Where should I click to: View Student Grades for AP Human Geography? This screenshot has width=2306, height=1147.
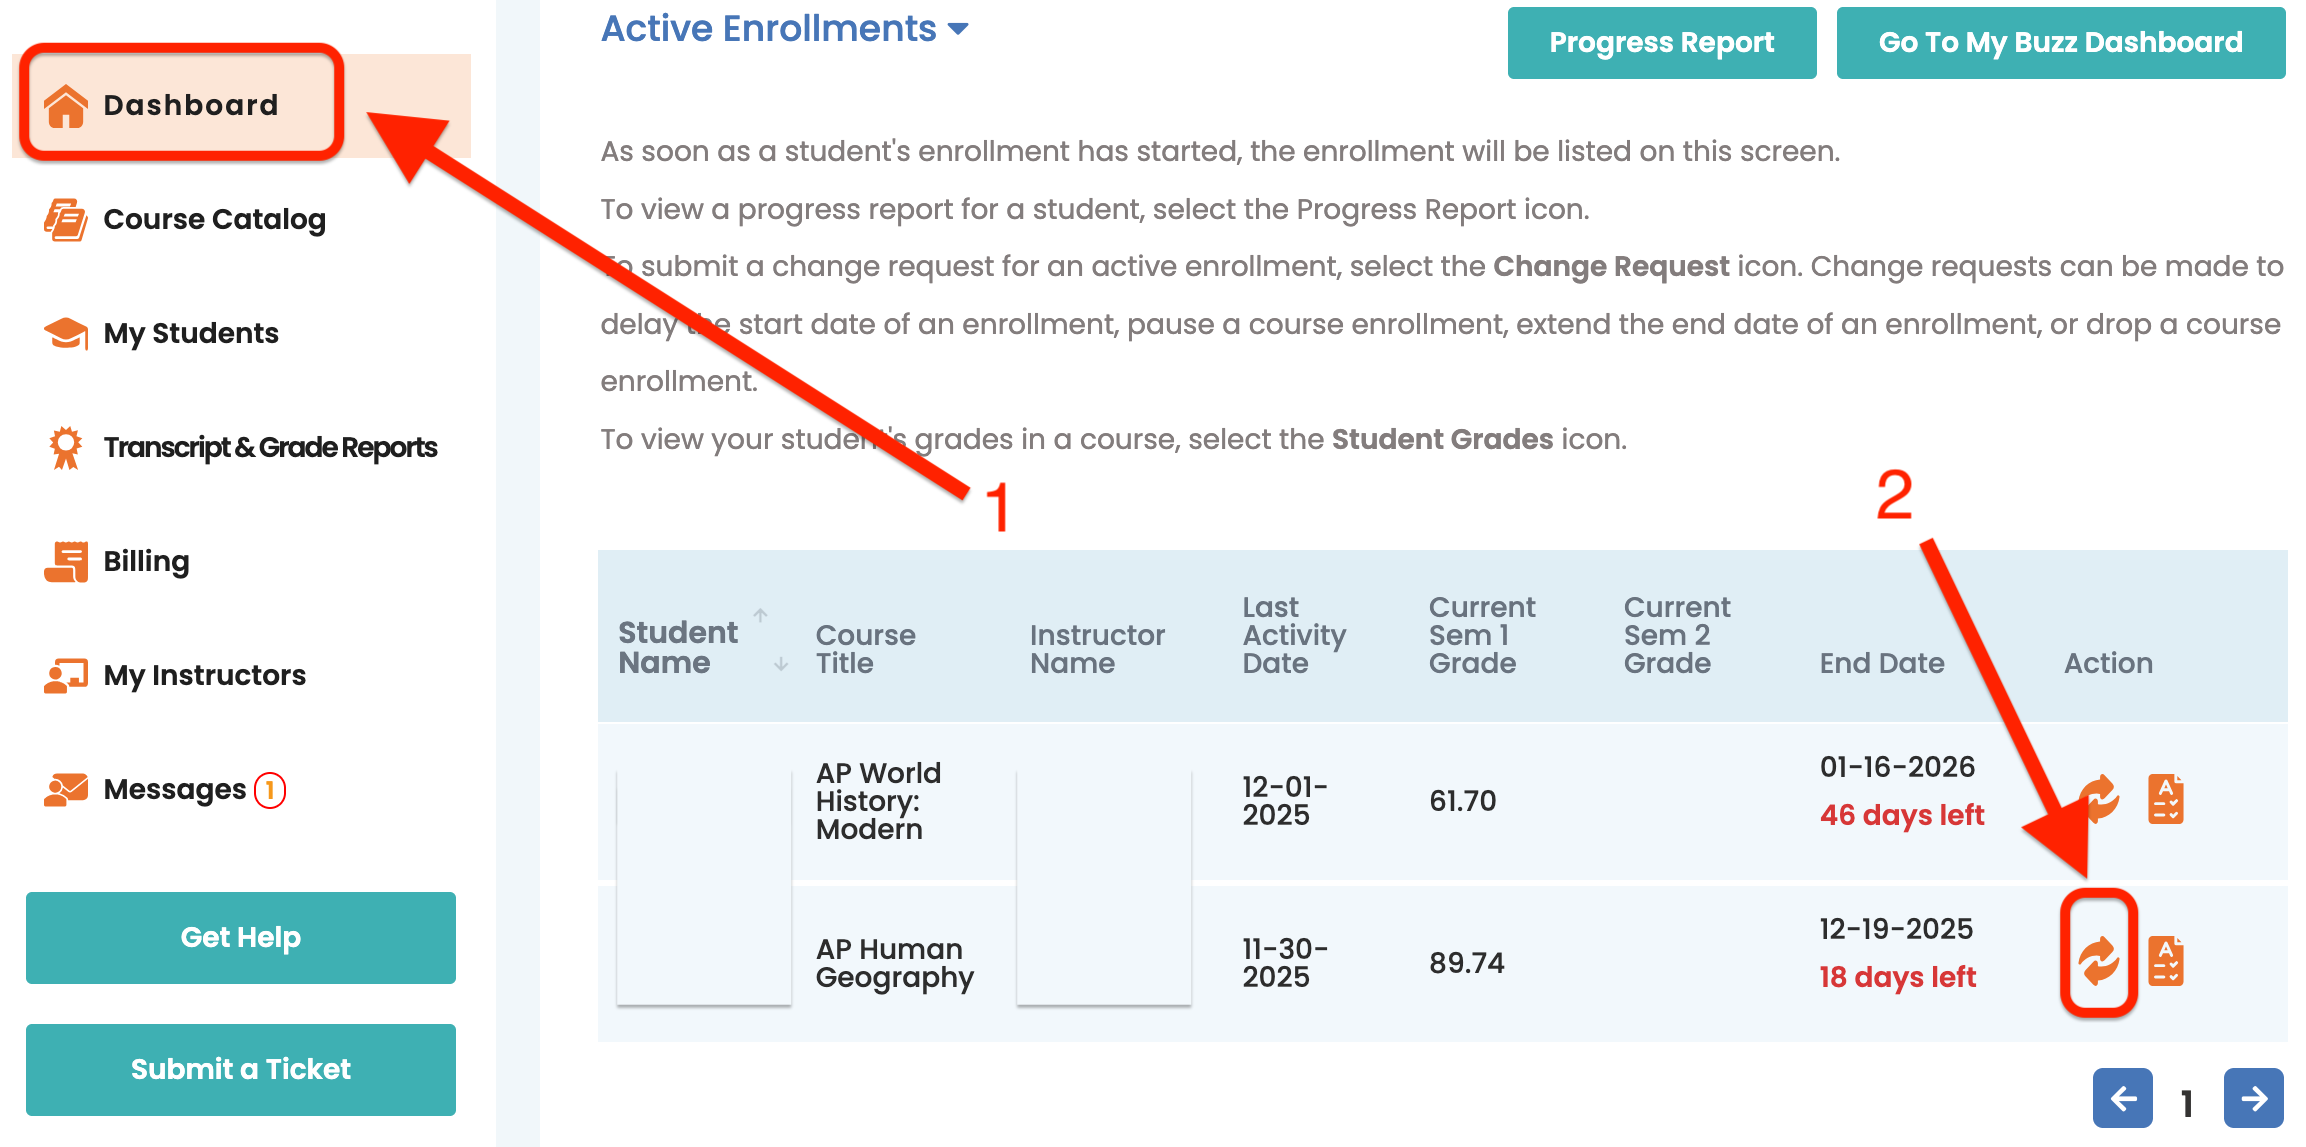pos(2166,961)
